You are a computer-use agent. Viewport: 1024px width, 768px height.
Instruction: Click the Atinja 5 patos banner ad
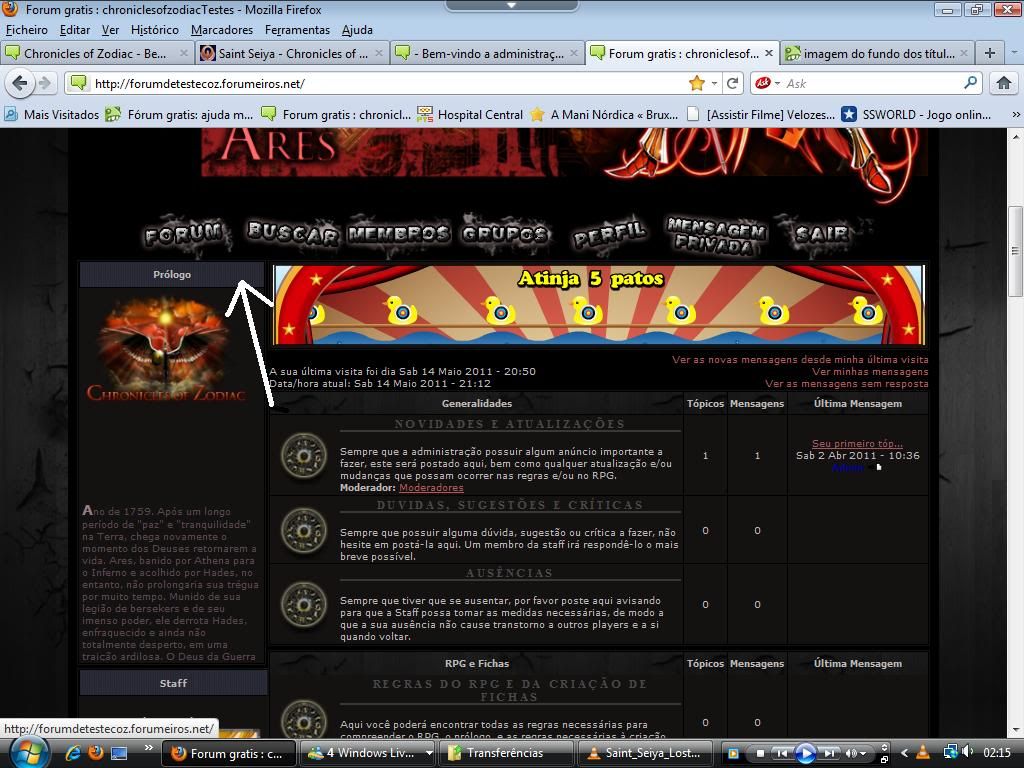point(599,304)
